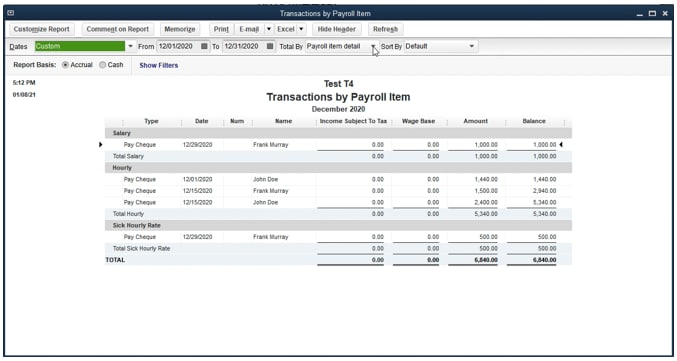The height and width of the screenshot is (361, 677).
Task: Expand the Dates range dropdown
Action: (130, 46)
